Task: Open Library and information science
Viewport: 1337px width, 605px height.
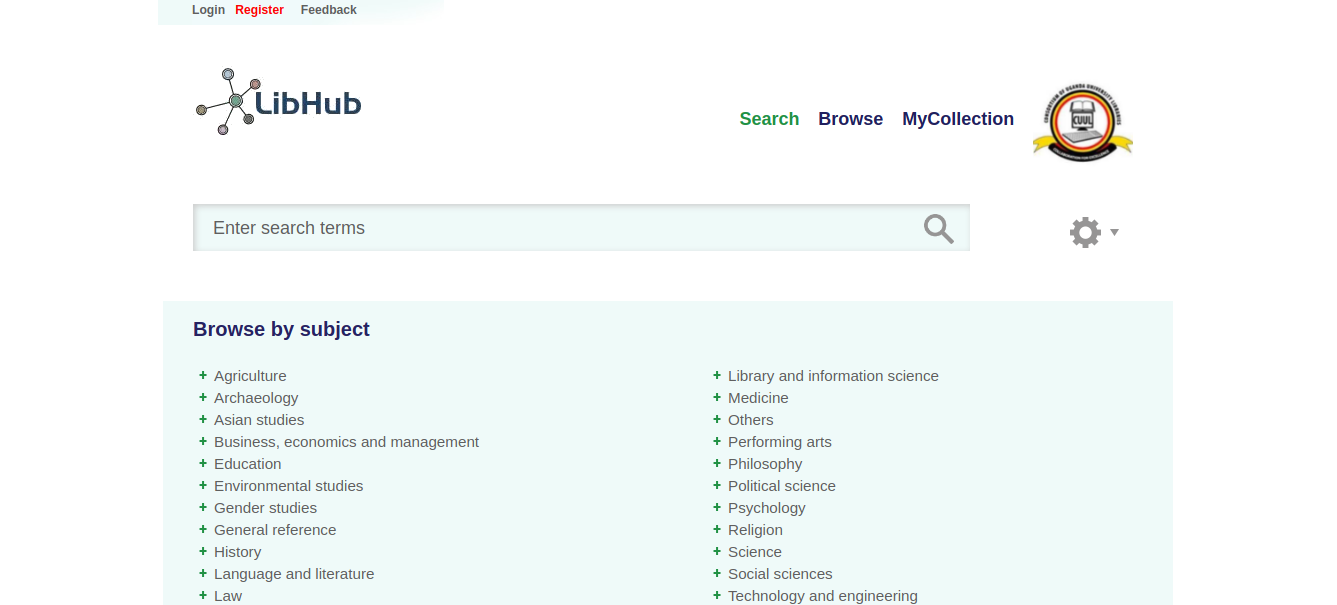Action: [x=833, y=375]
